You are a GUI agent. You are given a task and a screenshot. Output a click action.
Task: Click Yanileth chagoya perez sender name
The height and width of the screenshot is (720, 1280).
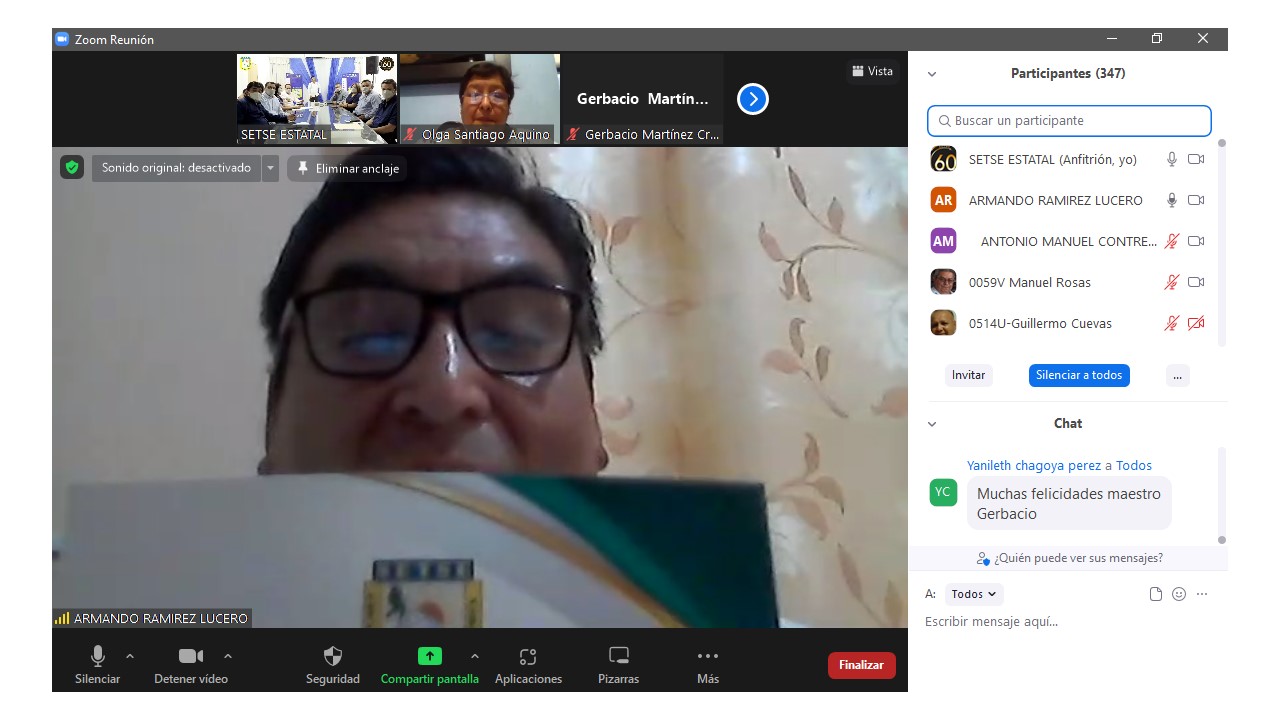point(1034,465)
